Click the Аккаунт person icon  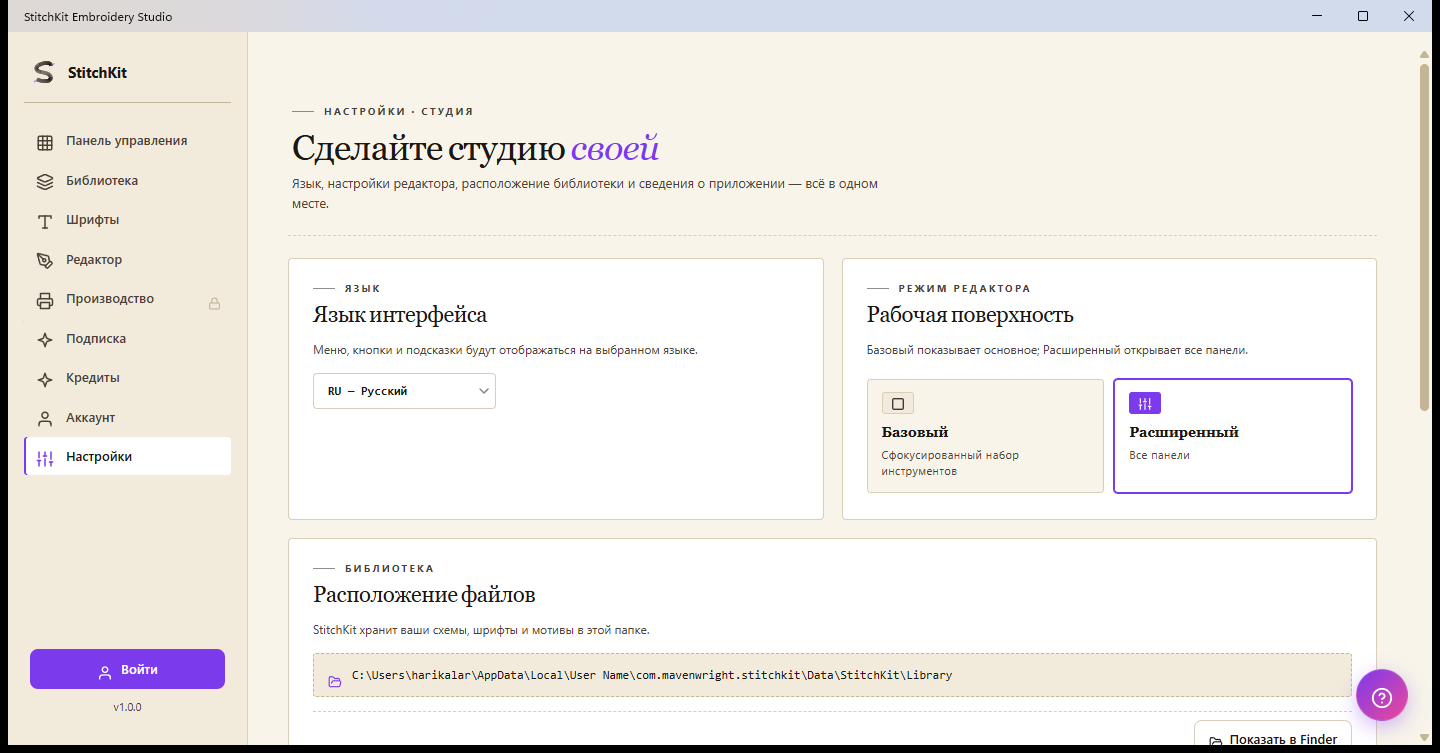(45, 418)
